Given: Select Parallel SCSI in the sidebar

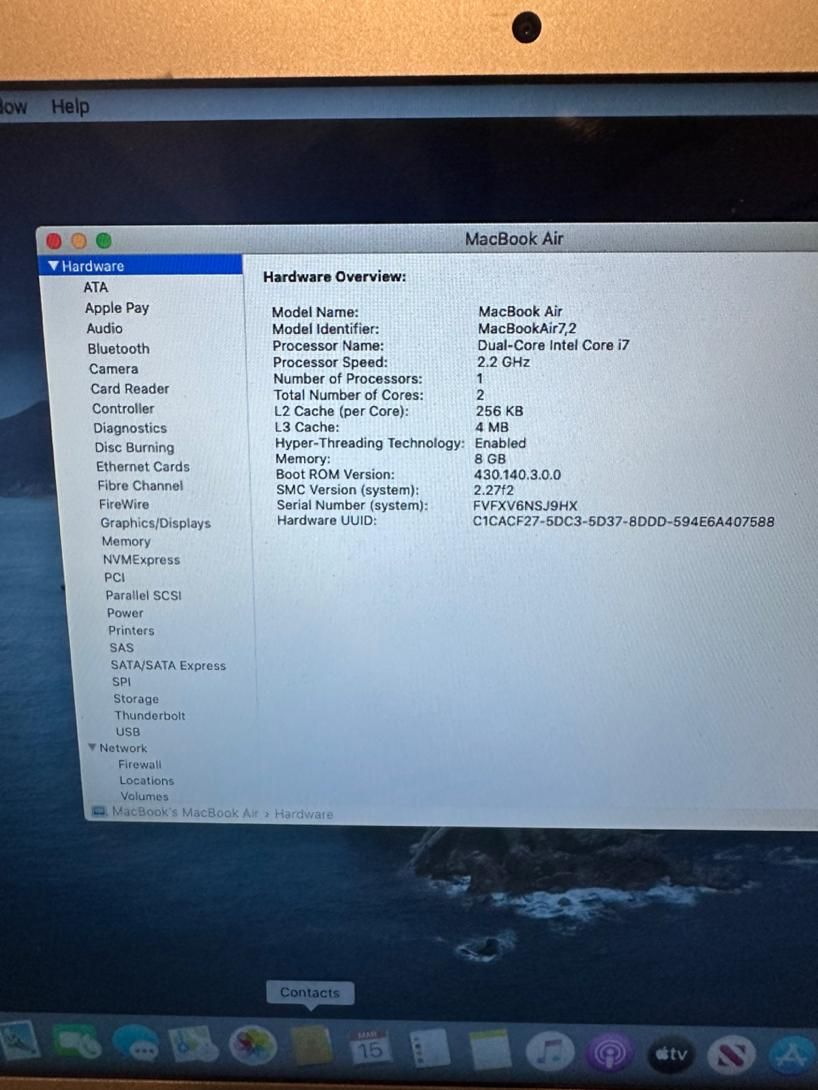Looking at the screenshot, I should tap(143, 595).
